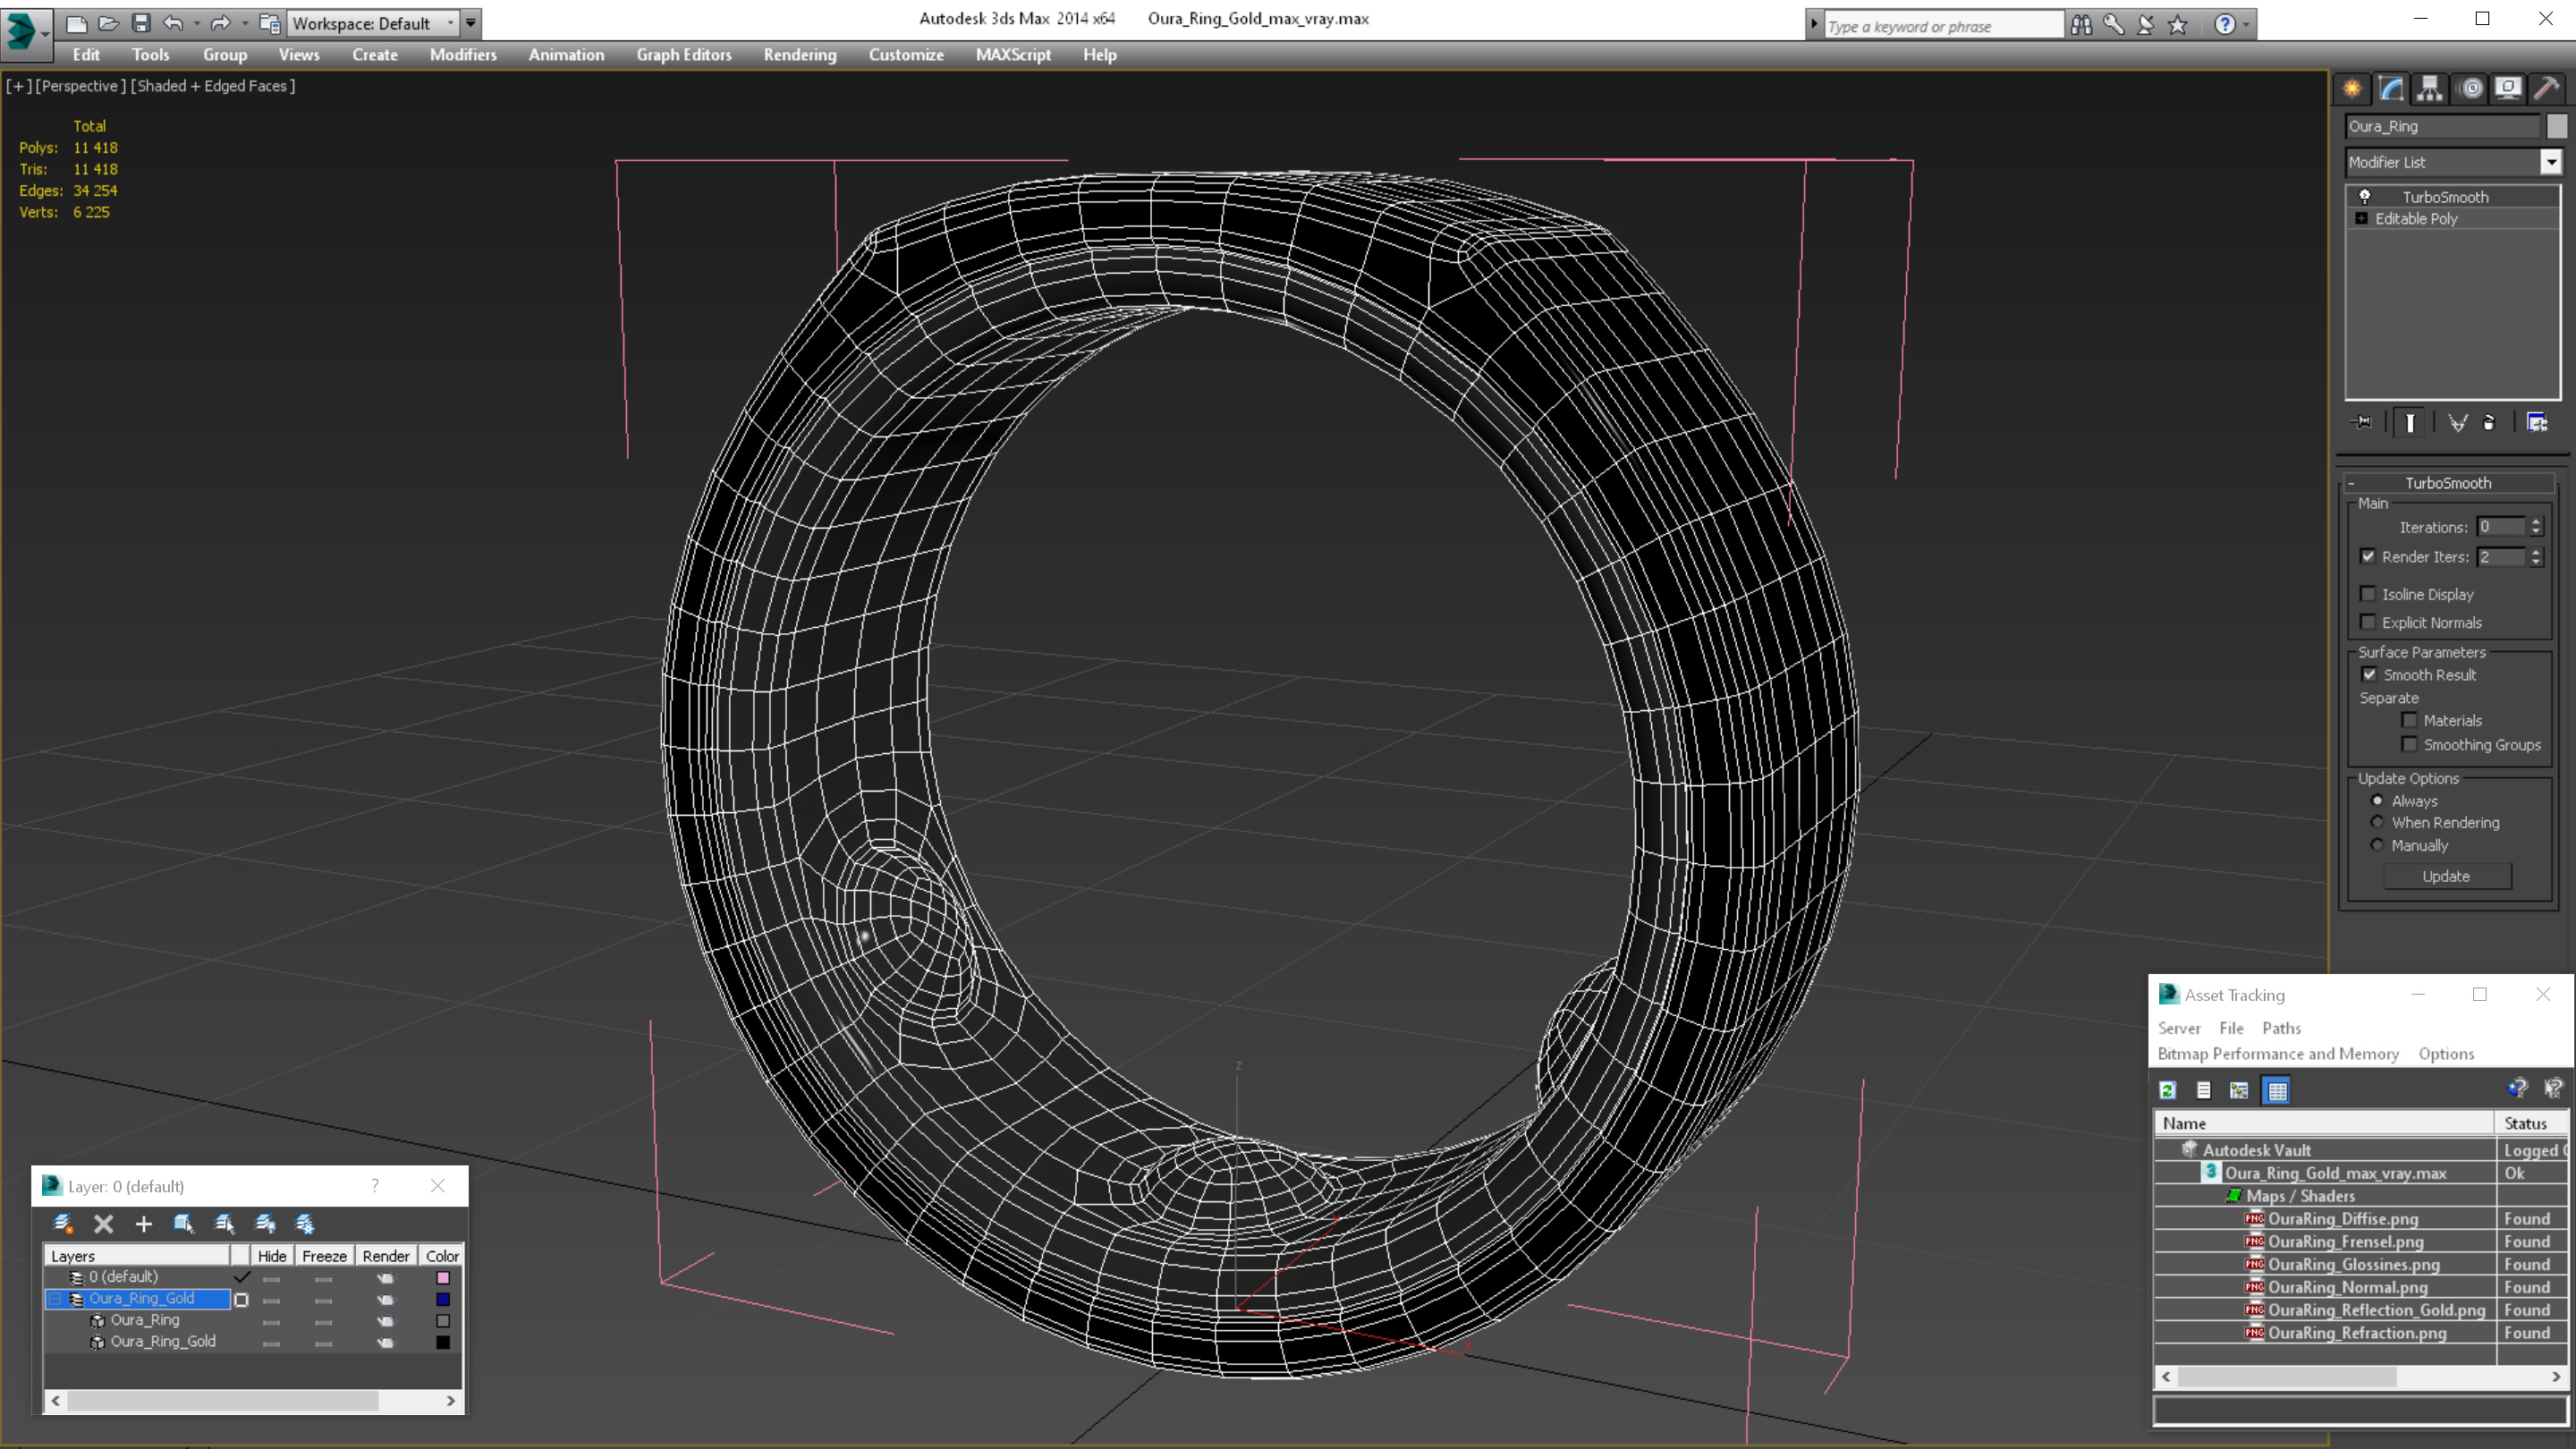Open Bitmap Performance and Memory menu
Screen dimensions: 2576x1449
pos(2278,1055)
